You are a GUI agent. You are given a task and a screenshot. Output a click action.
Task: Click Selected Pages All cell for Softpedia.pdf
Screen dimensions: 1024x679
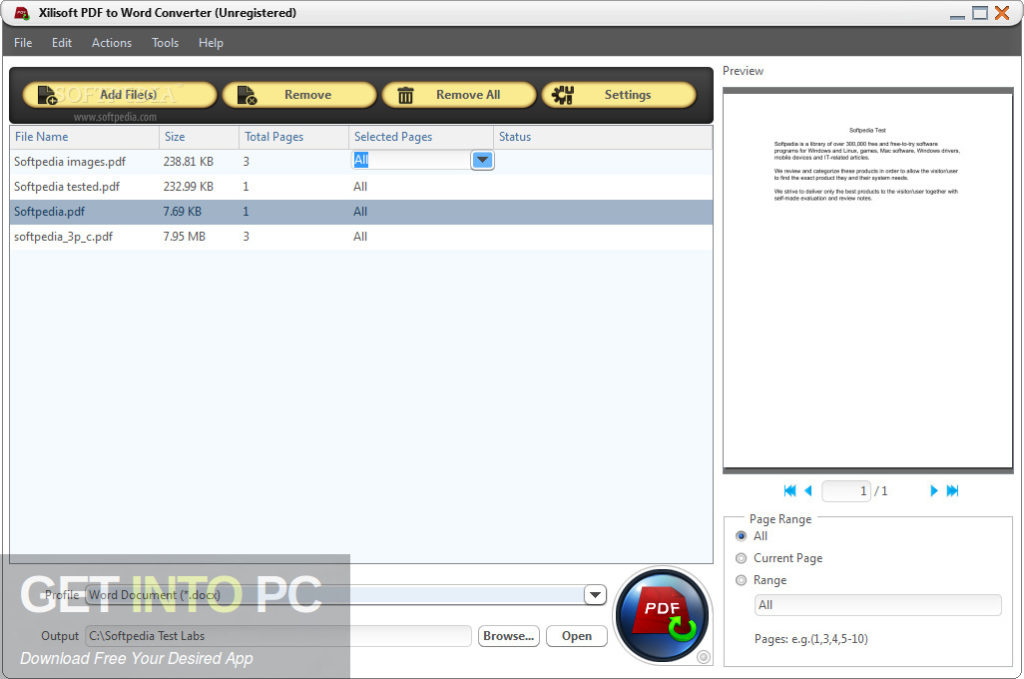[360, 212]
